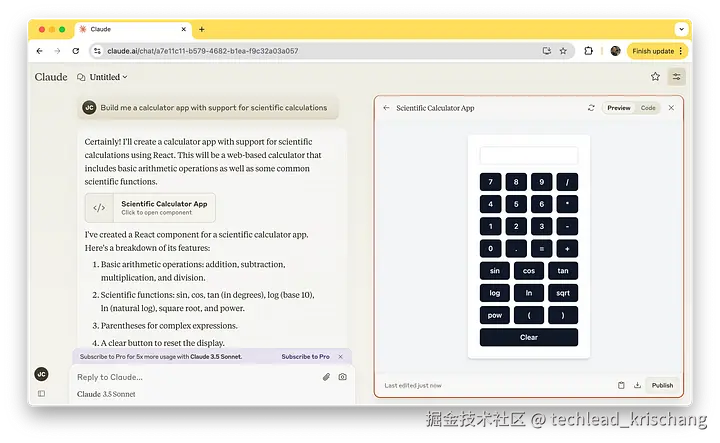The width and height of the screenshot is (720, 443).
Task: Copy artifact with the clipboard icon
Action: tap(621, 385)
